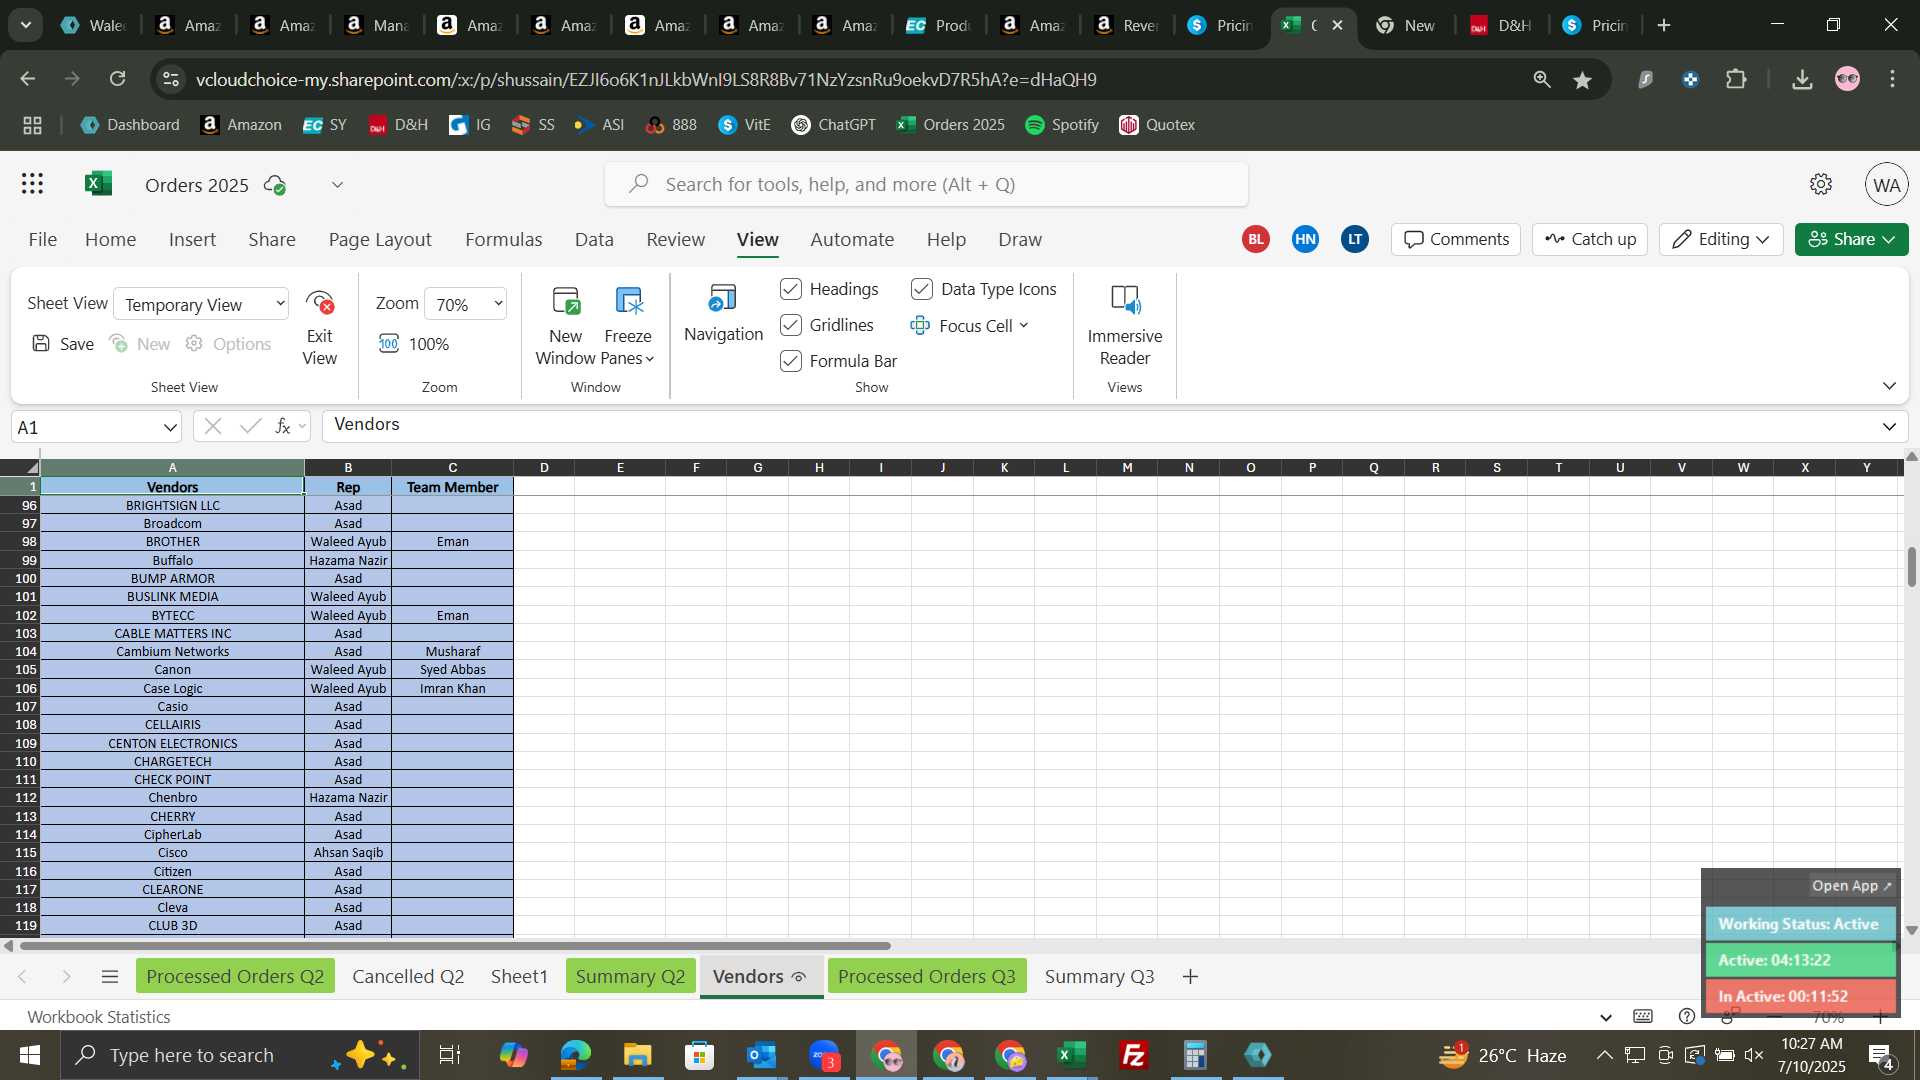Switch to Home ribbon tab
This screenshot has width=1920, height=1080.
click(x=110, y=239)
